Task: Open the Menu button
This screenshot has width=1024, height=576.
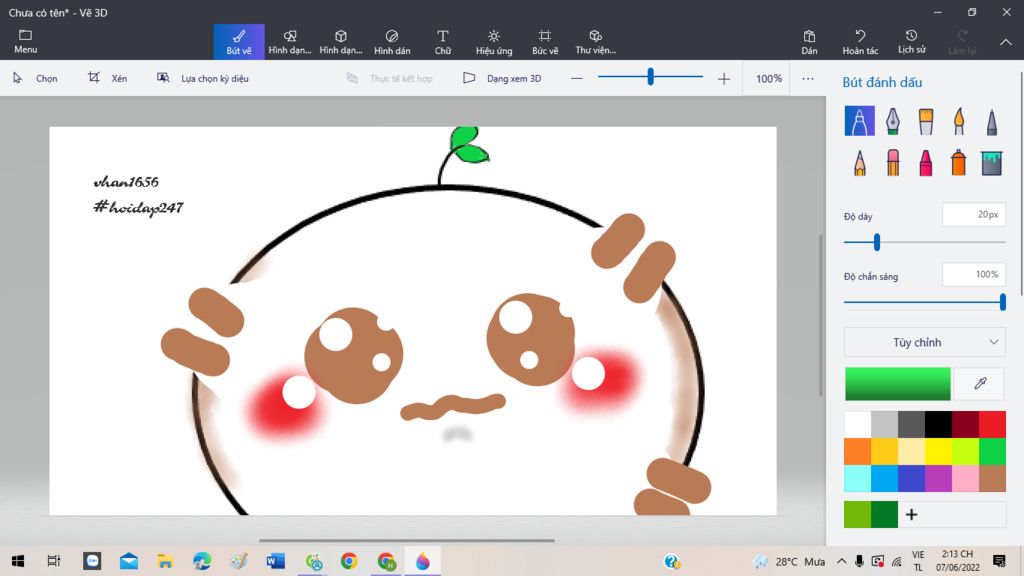Action: point(25,42)
